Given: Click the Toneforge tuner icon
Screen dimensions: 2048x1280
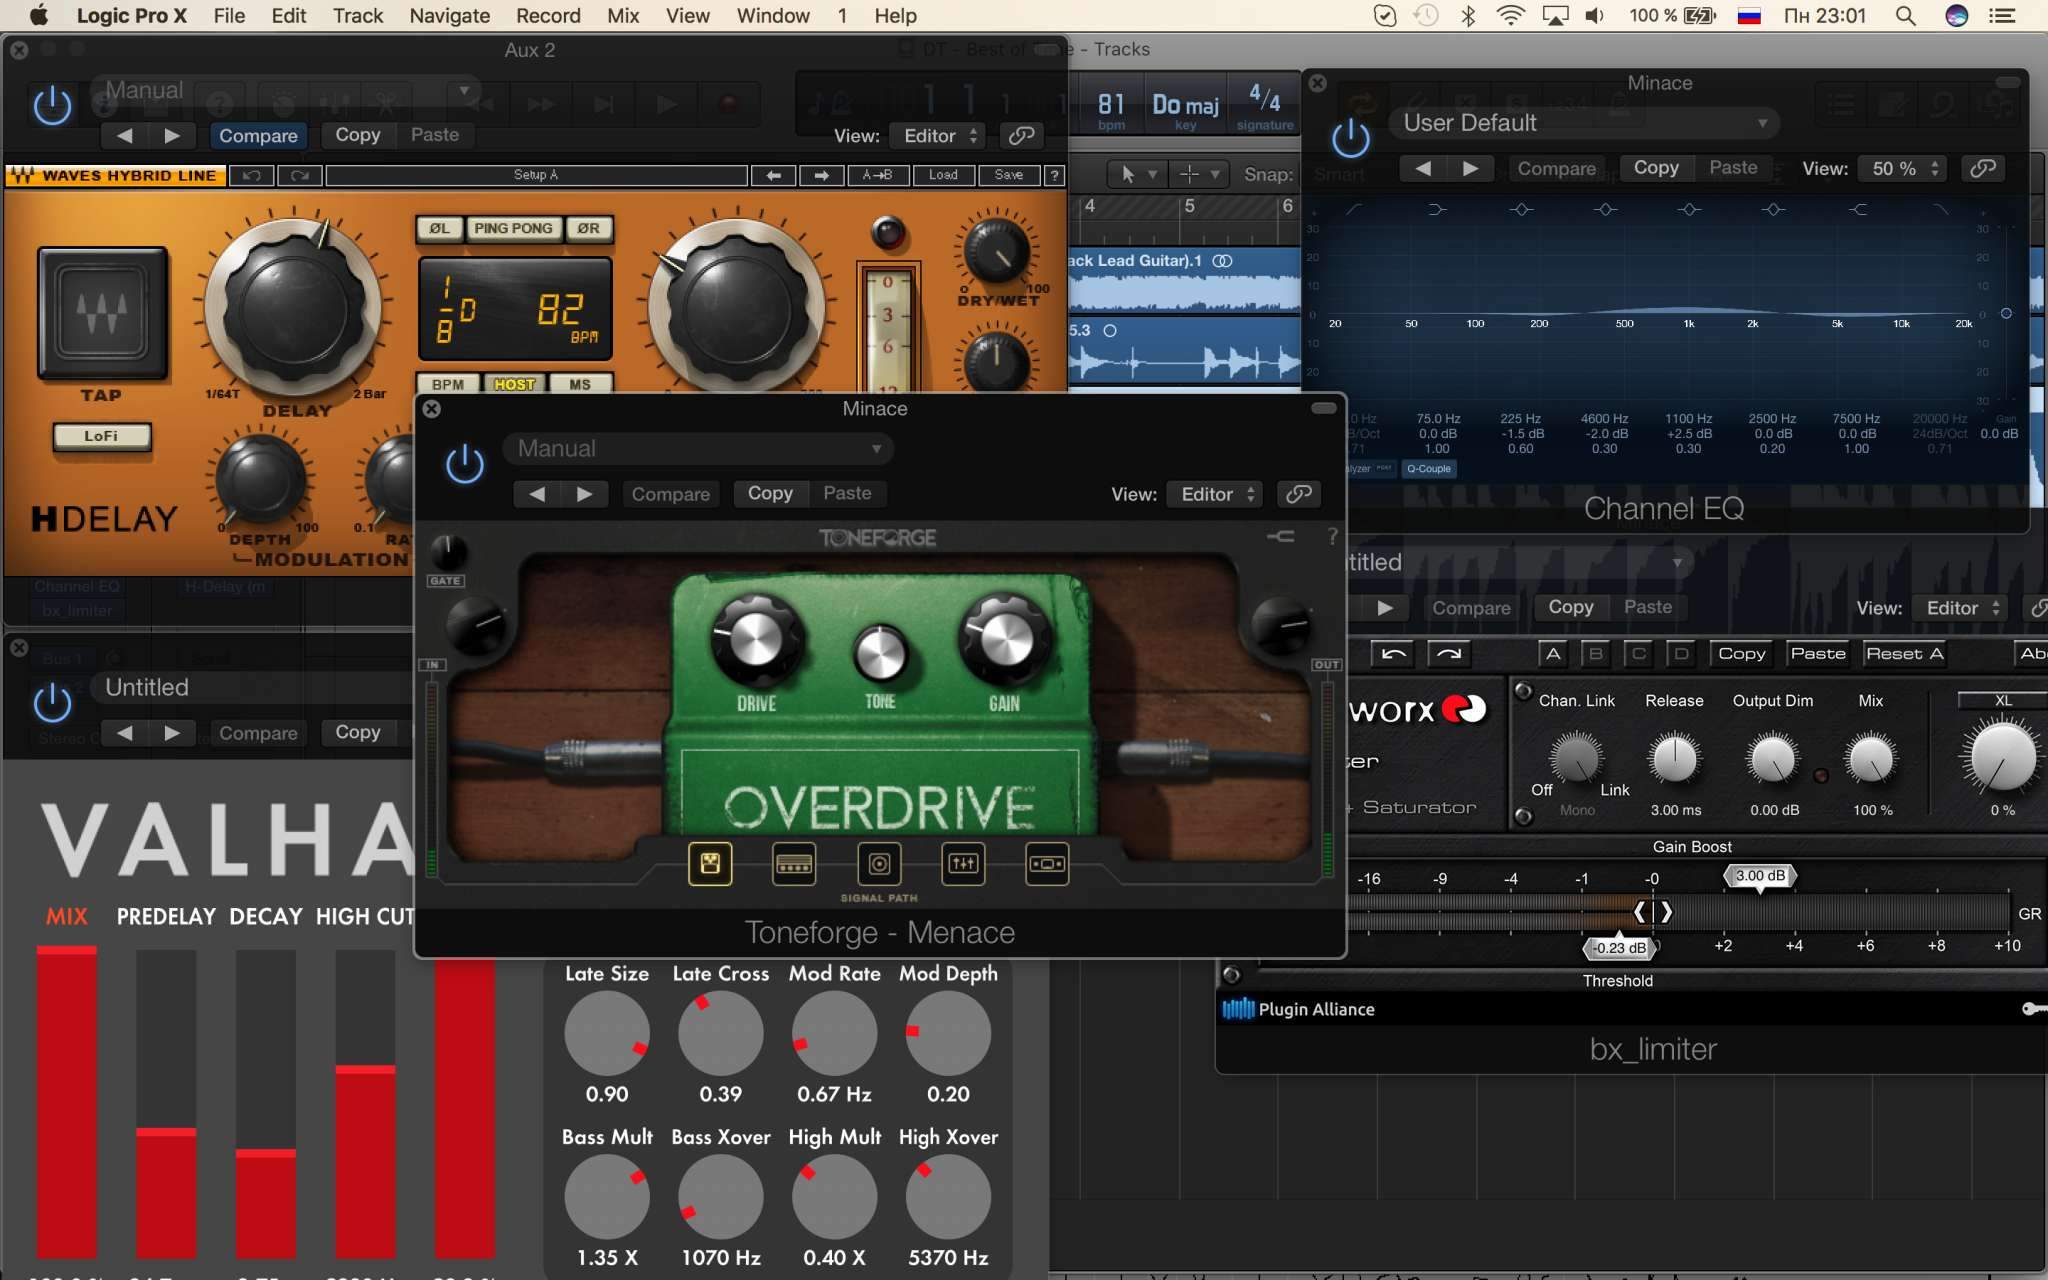Looking at the screenshot, I should pyautogui.click(x=1280, y=537).
